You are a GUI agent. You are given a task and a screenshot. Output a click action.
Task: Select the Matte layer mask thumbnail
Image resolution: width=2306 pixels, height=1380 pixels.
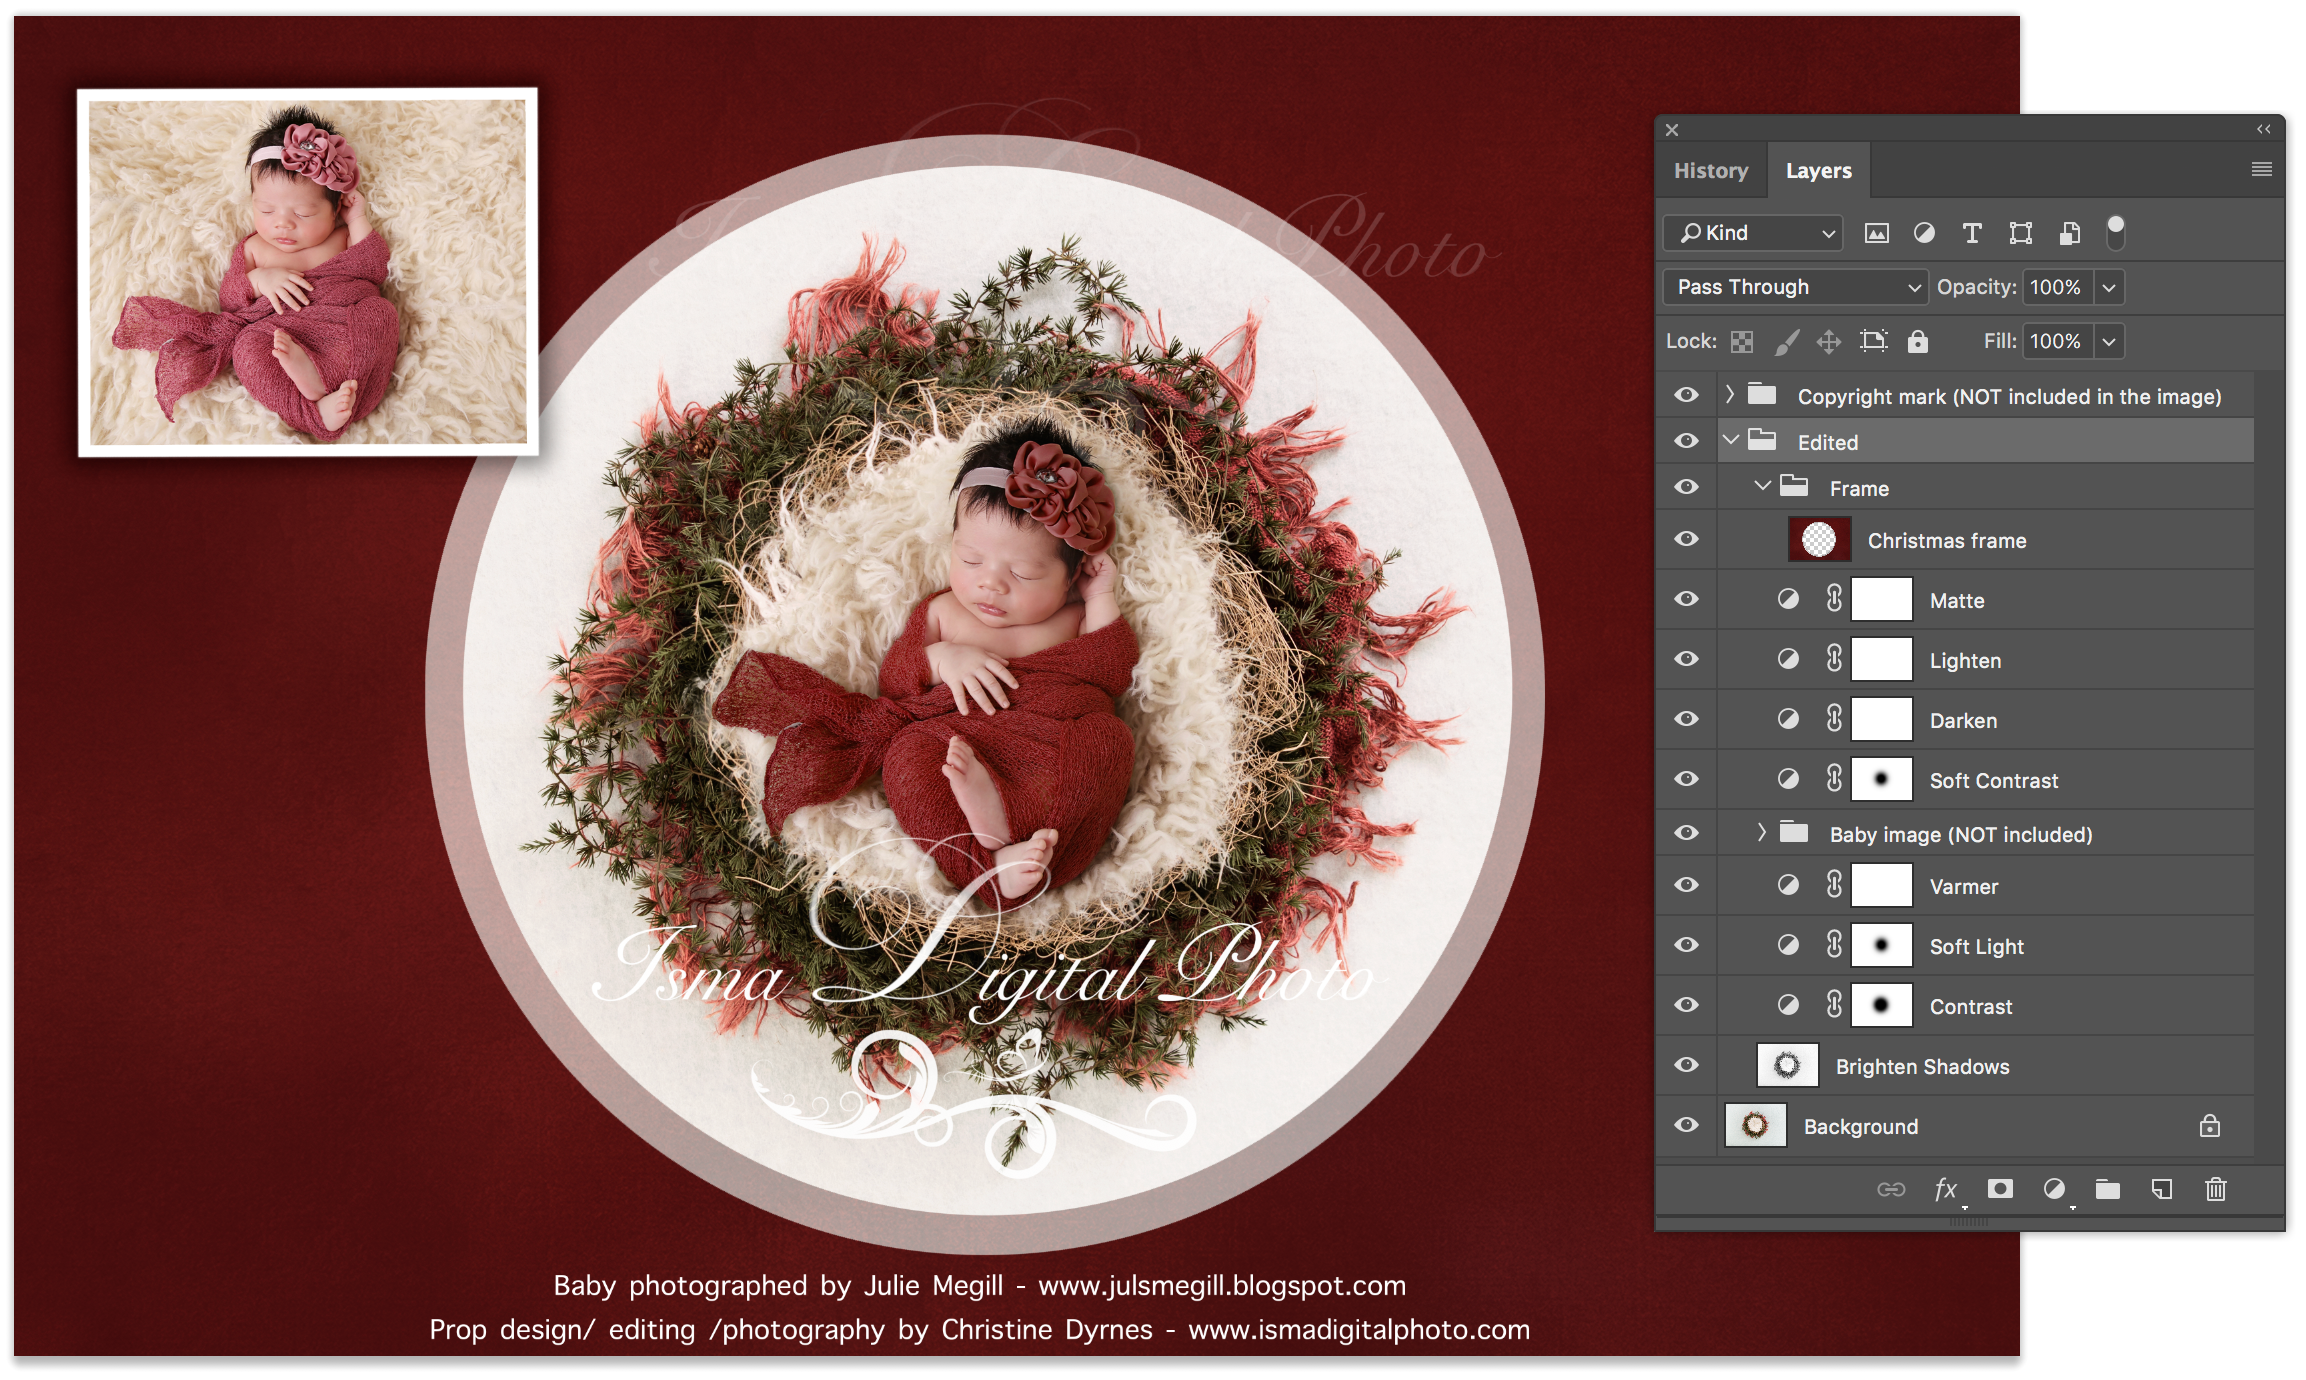[1881, 599]
